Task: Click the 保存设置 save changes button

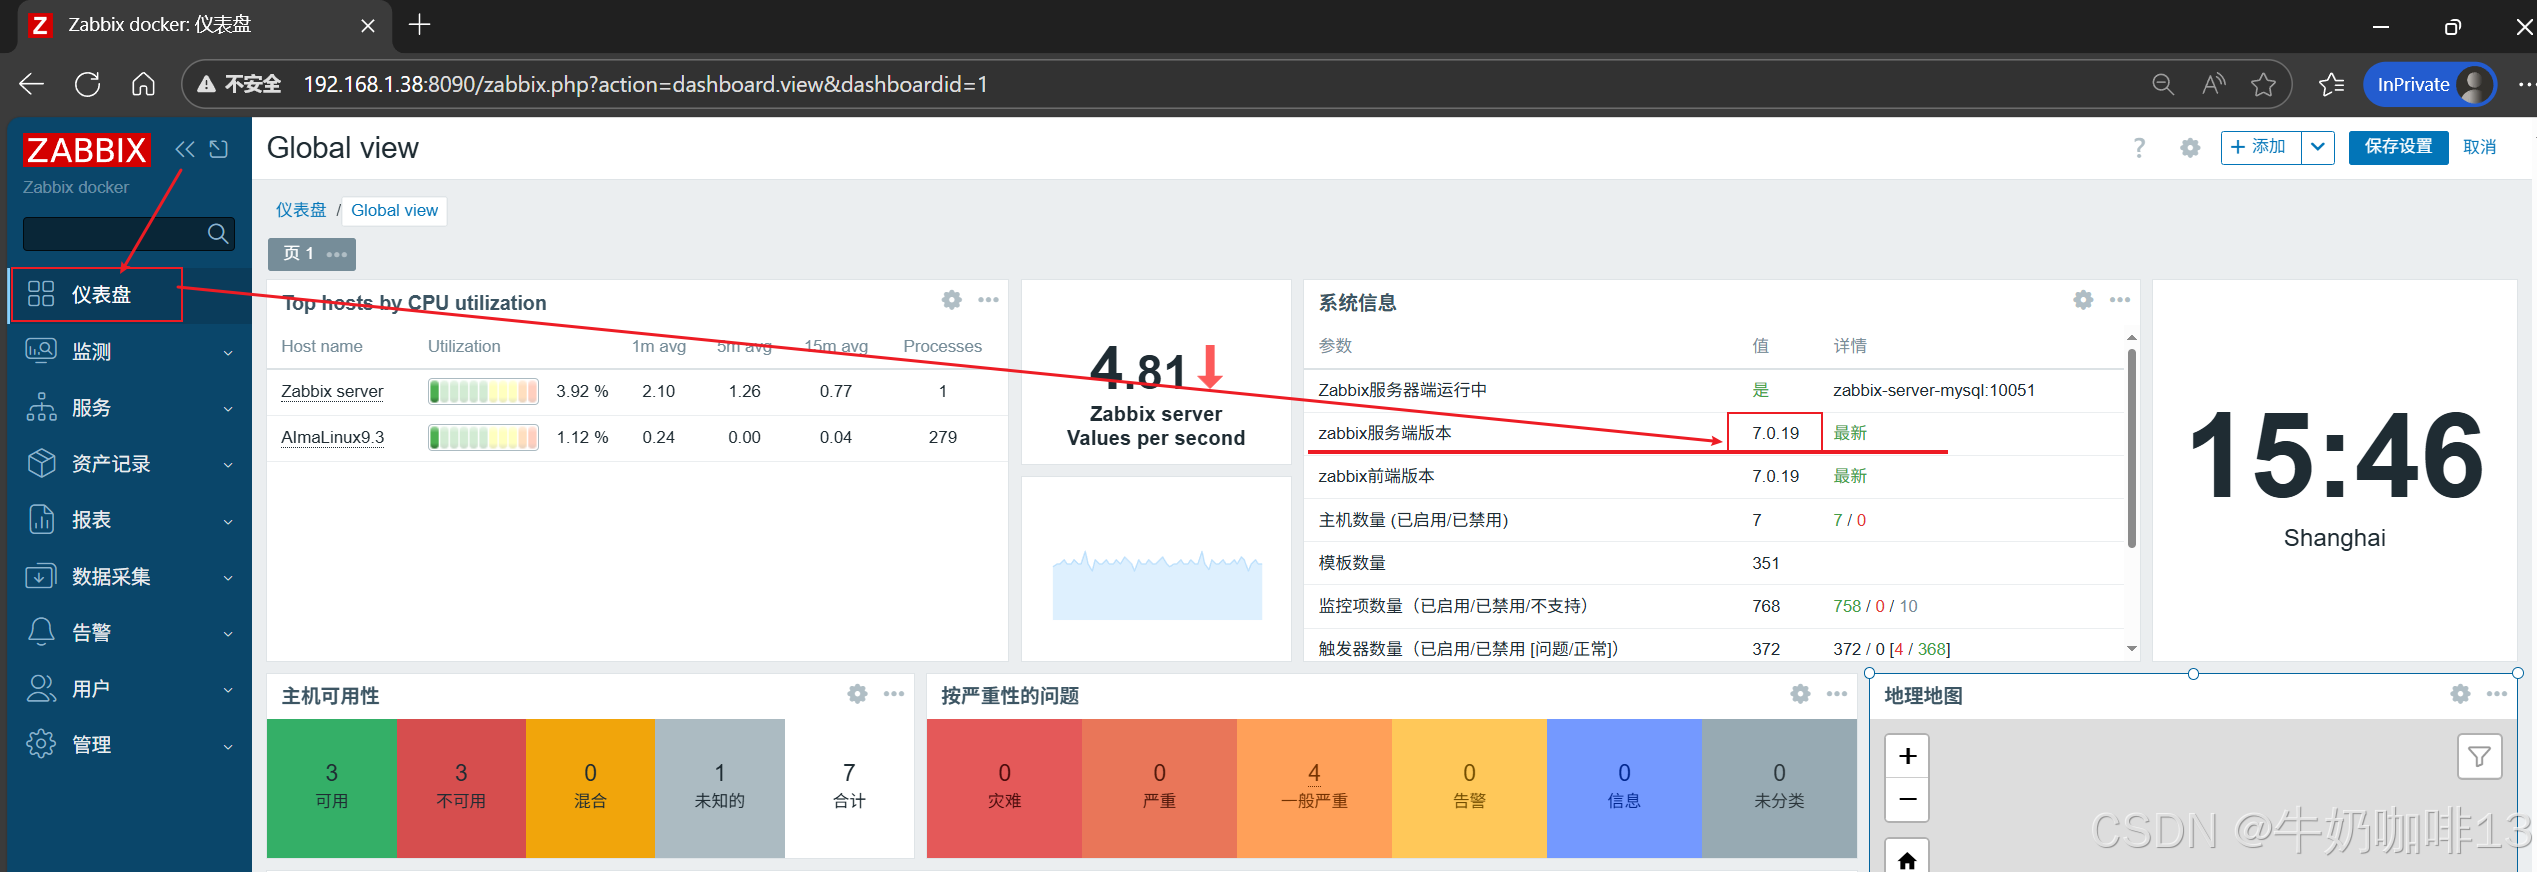Action: 2398,147
